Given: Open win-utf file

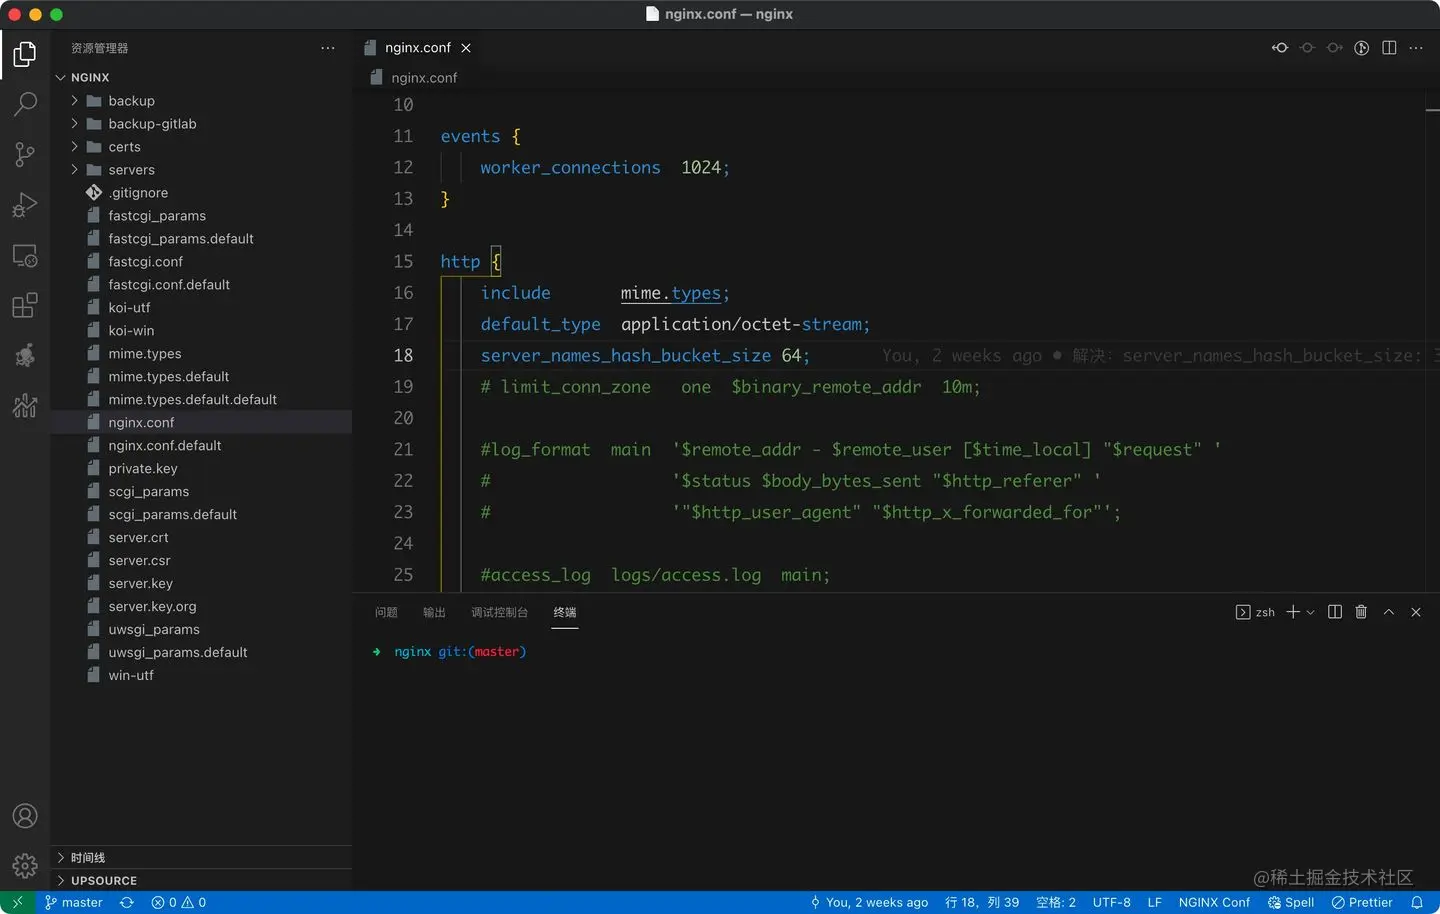Looking at the screenshot, I should (x=201, y=676).
